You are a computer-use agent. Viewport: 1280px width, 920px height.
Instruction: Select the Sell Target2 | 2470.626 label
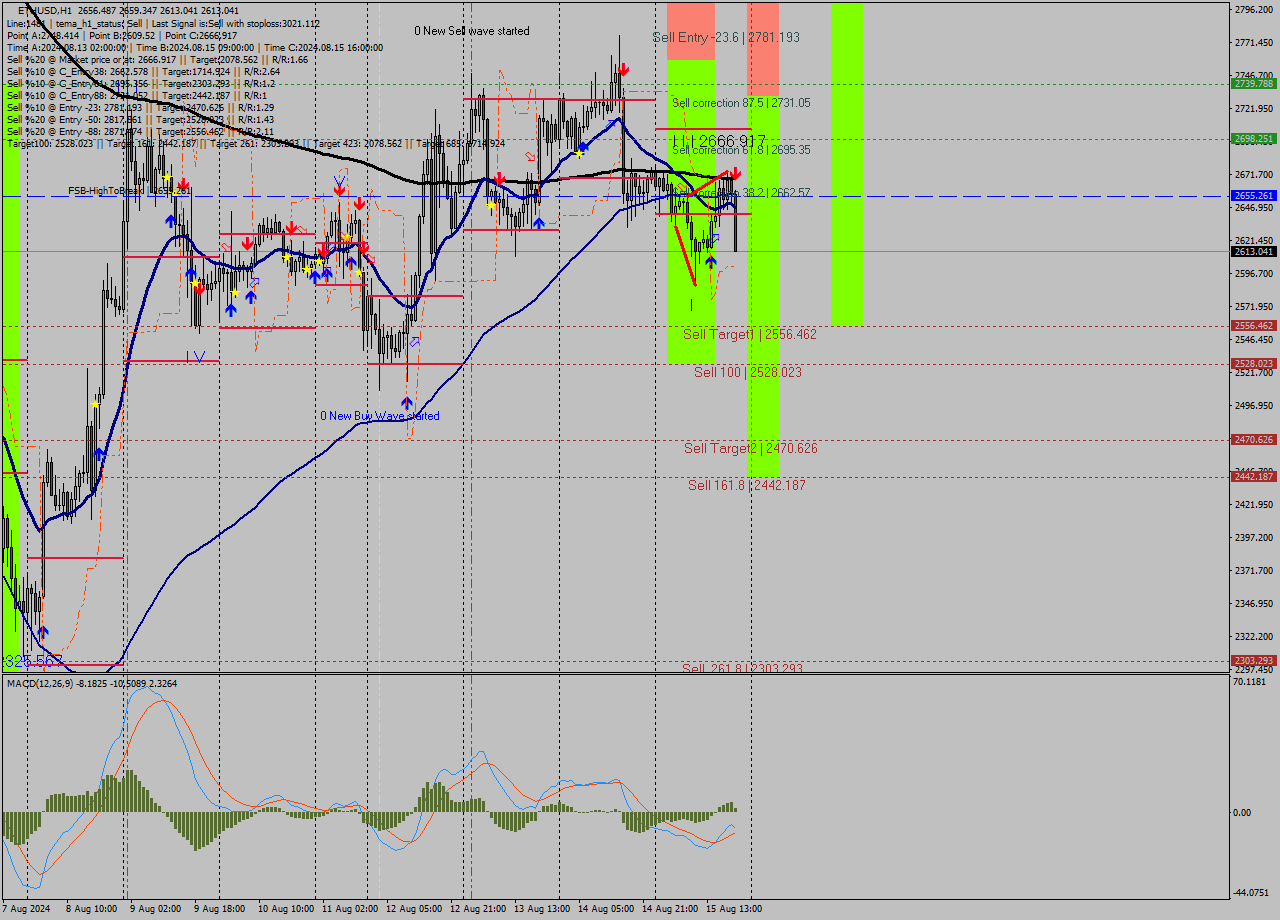click(x=752, y=448)
